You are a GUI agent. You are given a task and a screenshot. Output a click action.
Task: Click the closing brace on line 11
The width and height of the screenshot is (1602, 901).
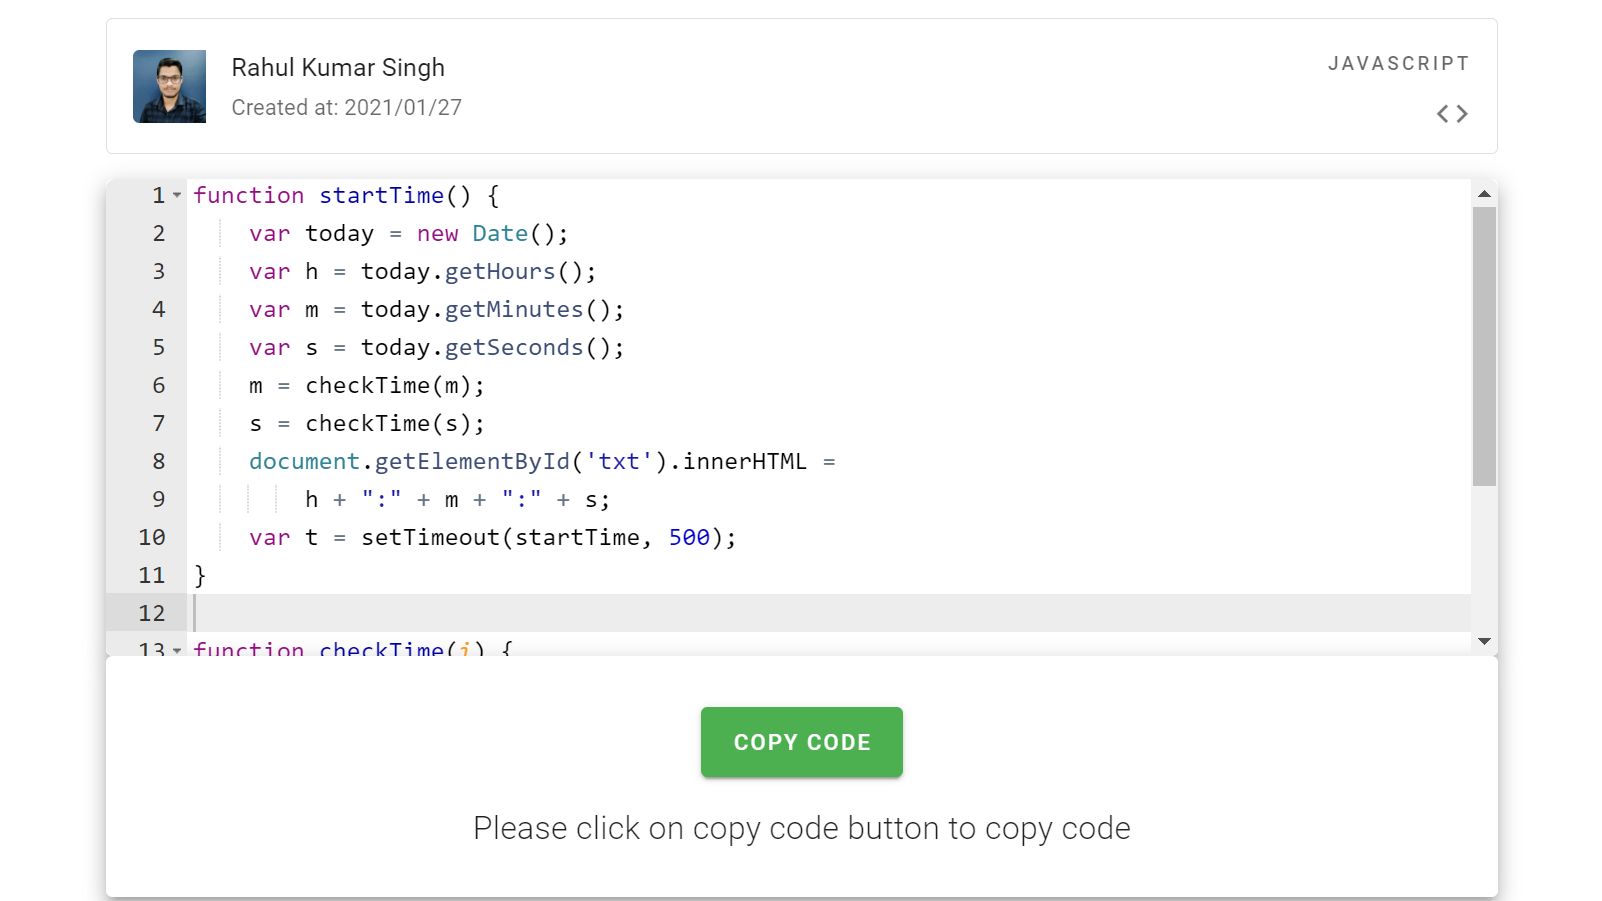coord(200,575)
